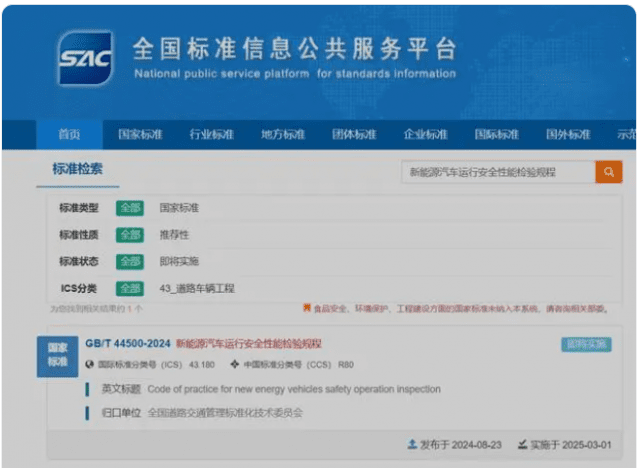Select 全部 filter for ICS分类
The image size is (639, 468).
130,288
